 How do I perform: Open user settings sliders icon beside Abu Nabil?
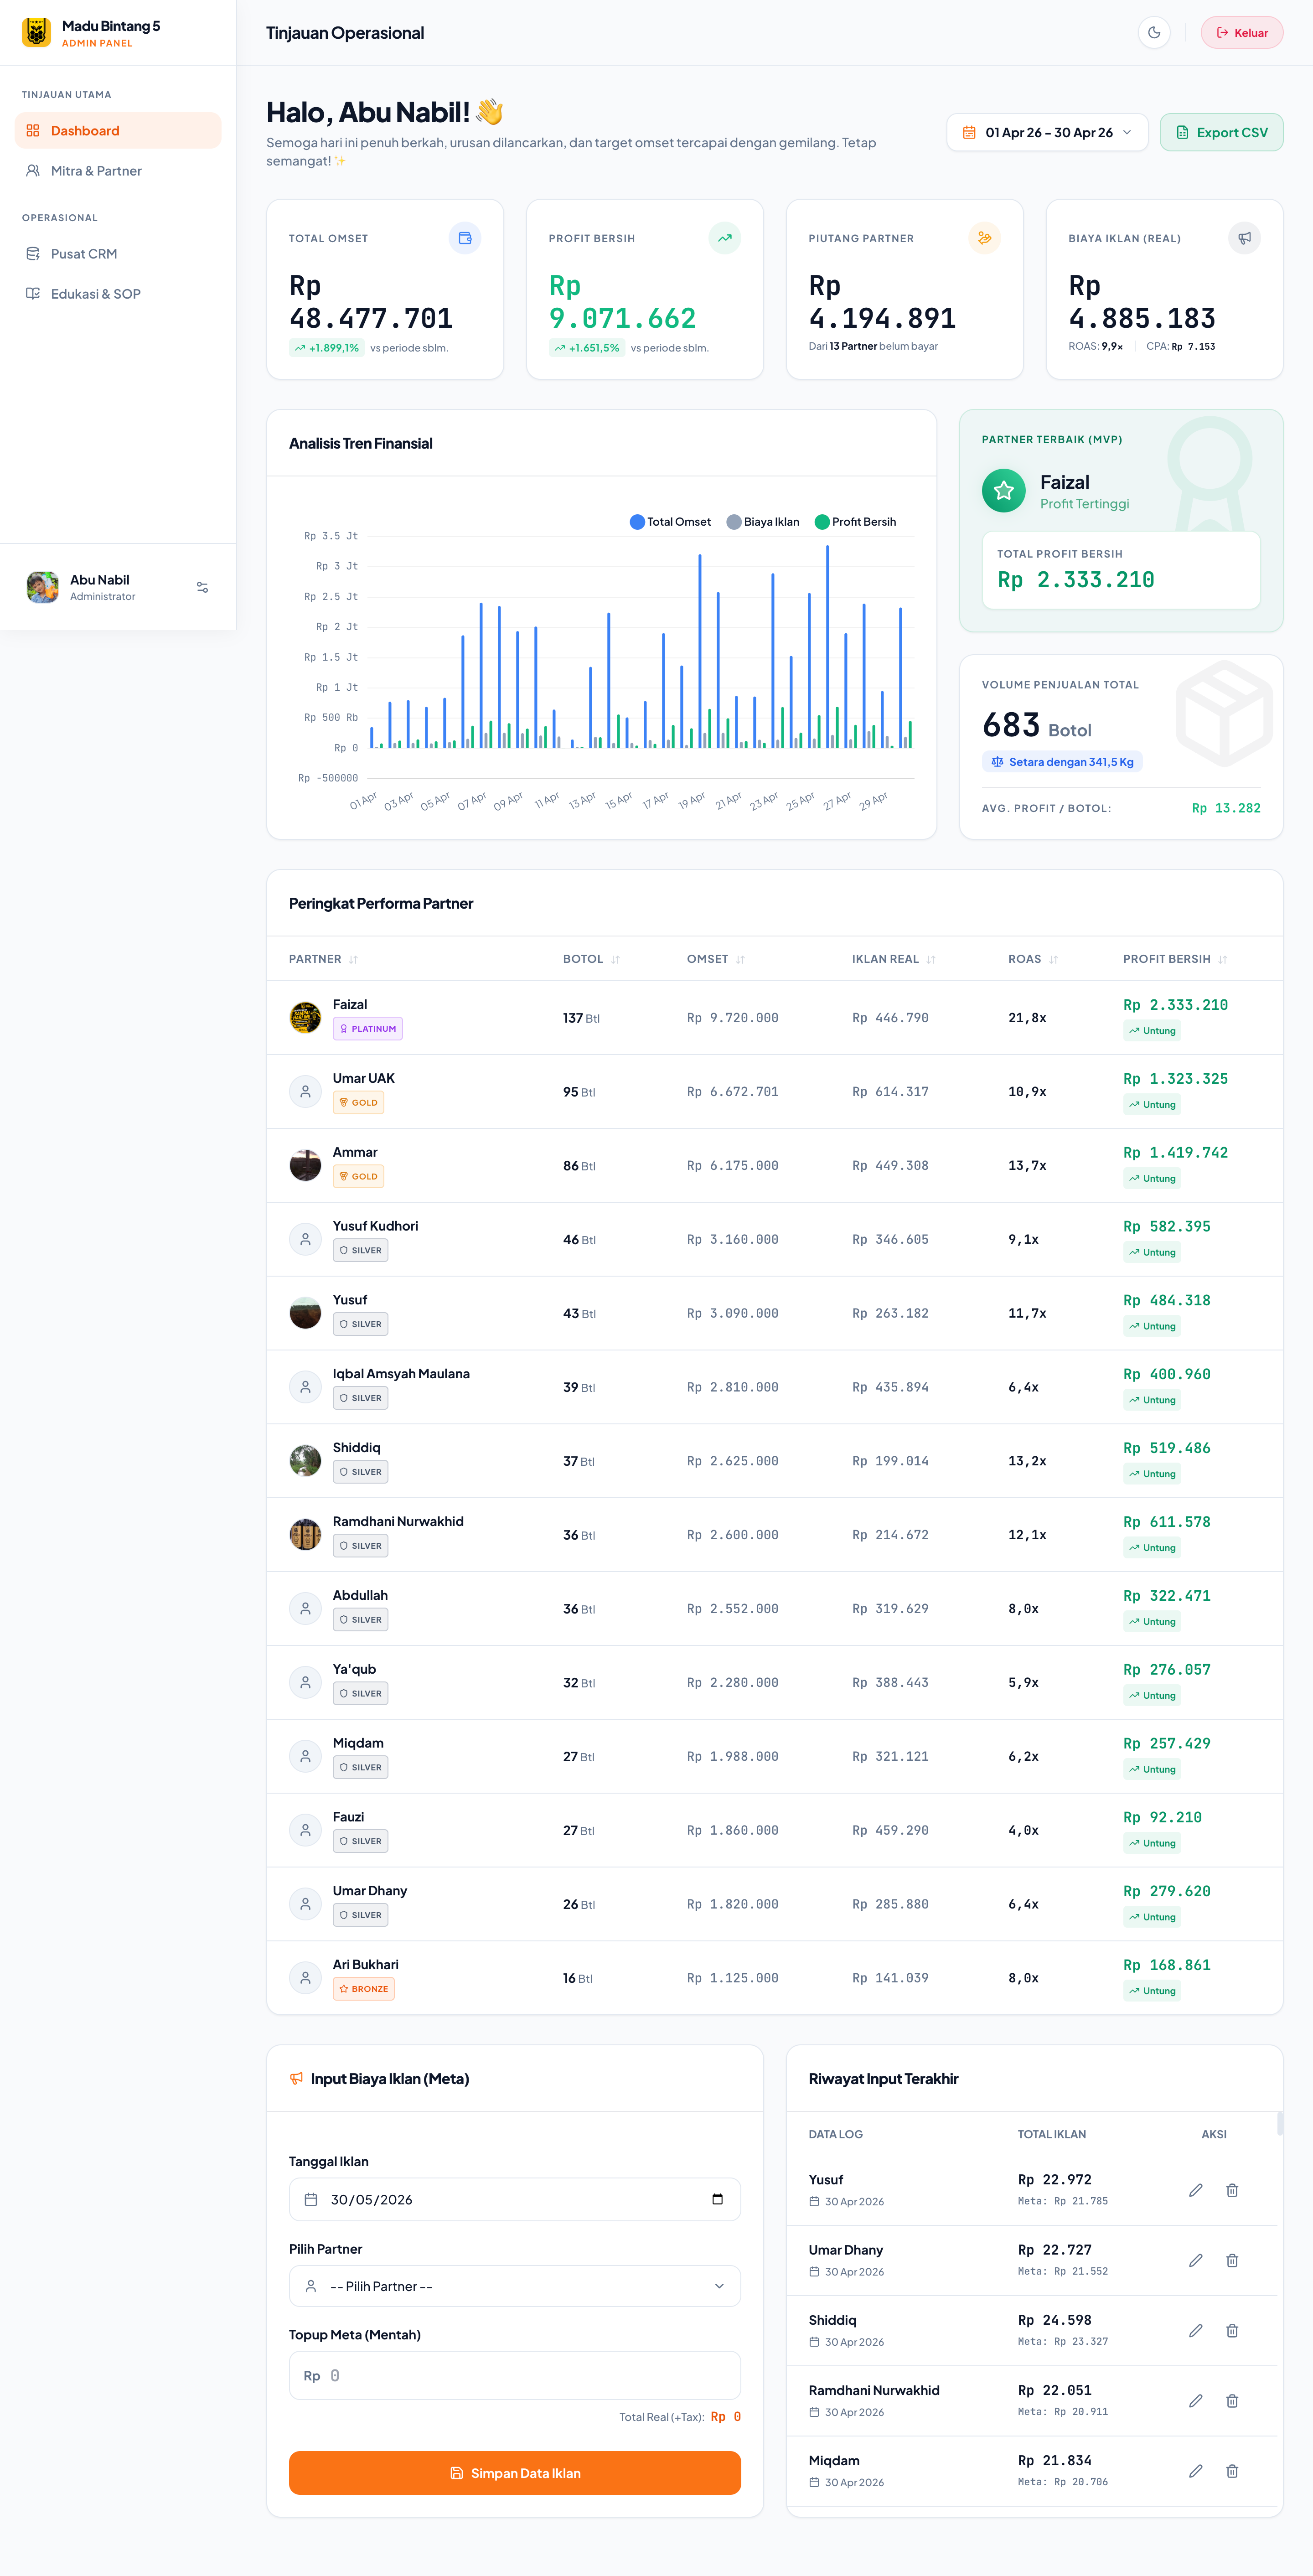point(203,587)
